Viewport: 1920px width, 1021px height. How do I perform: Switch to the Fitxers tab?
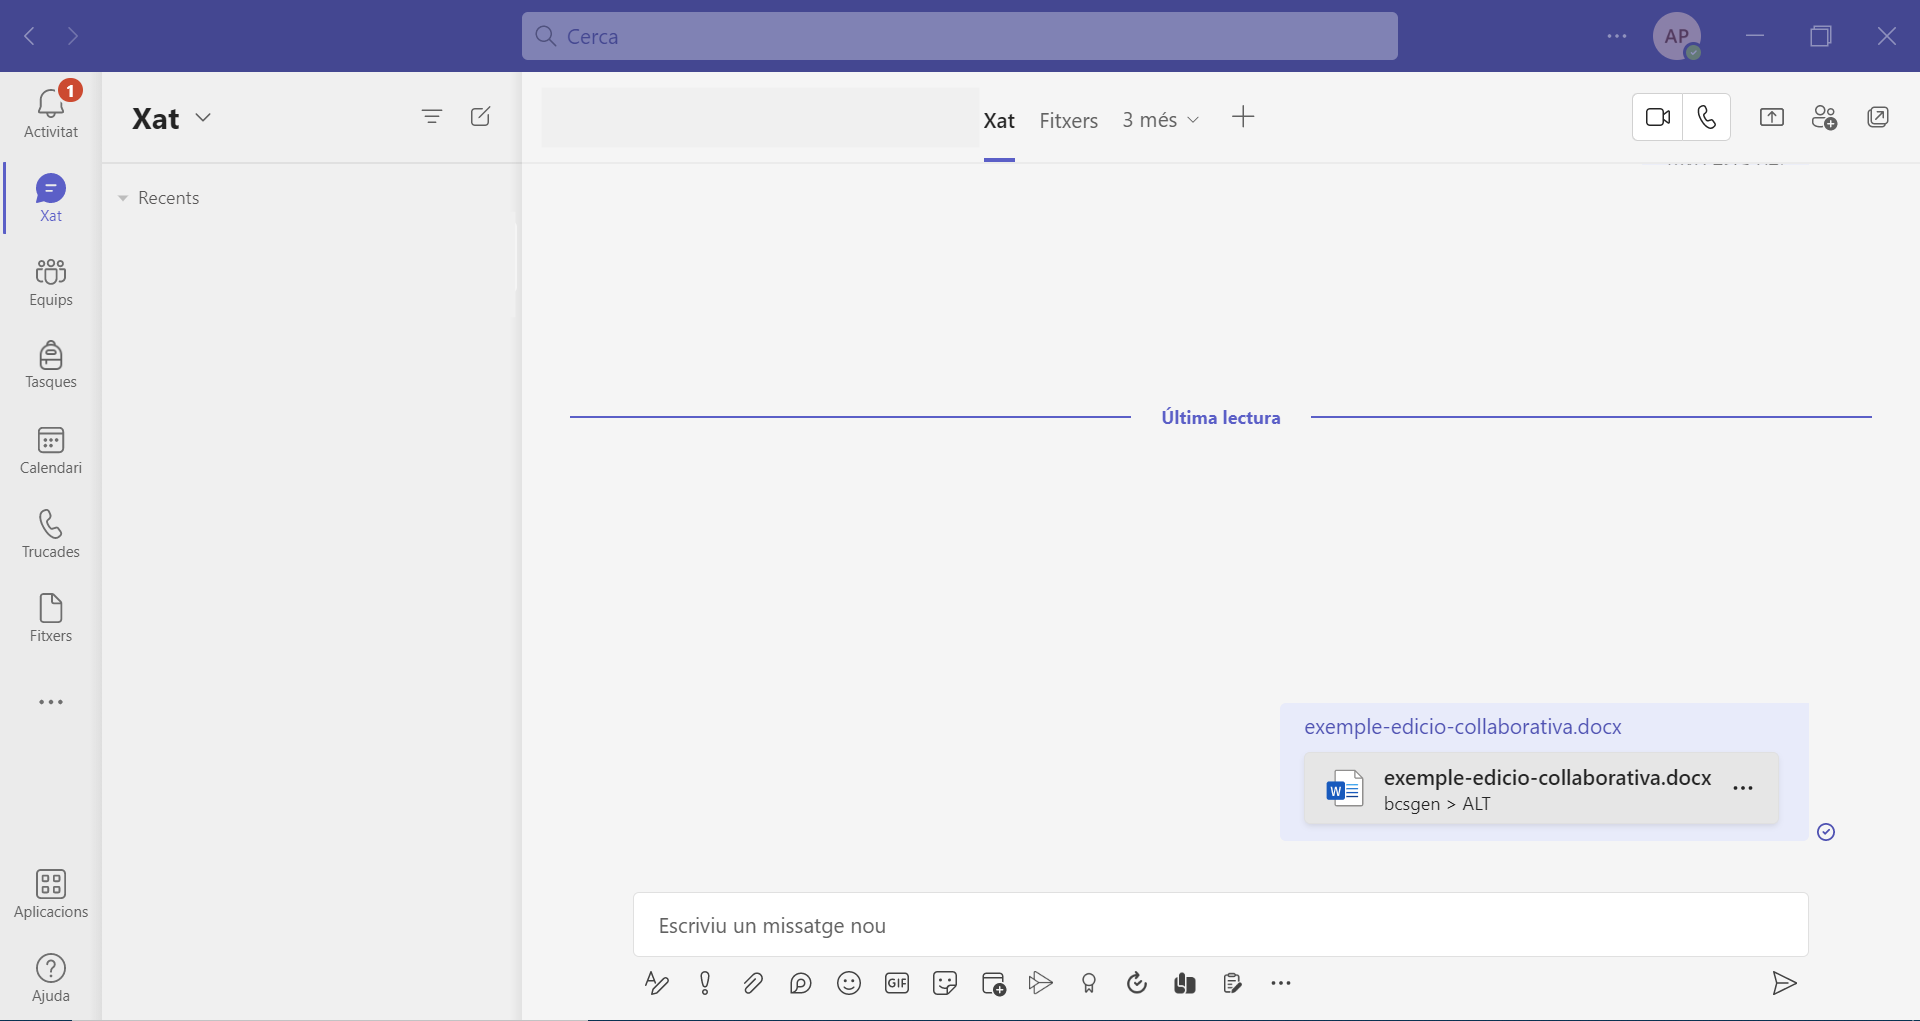coord(1068,120)
